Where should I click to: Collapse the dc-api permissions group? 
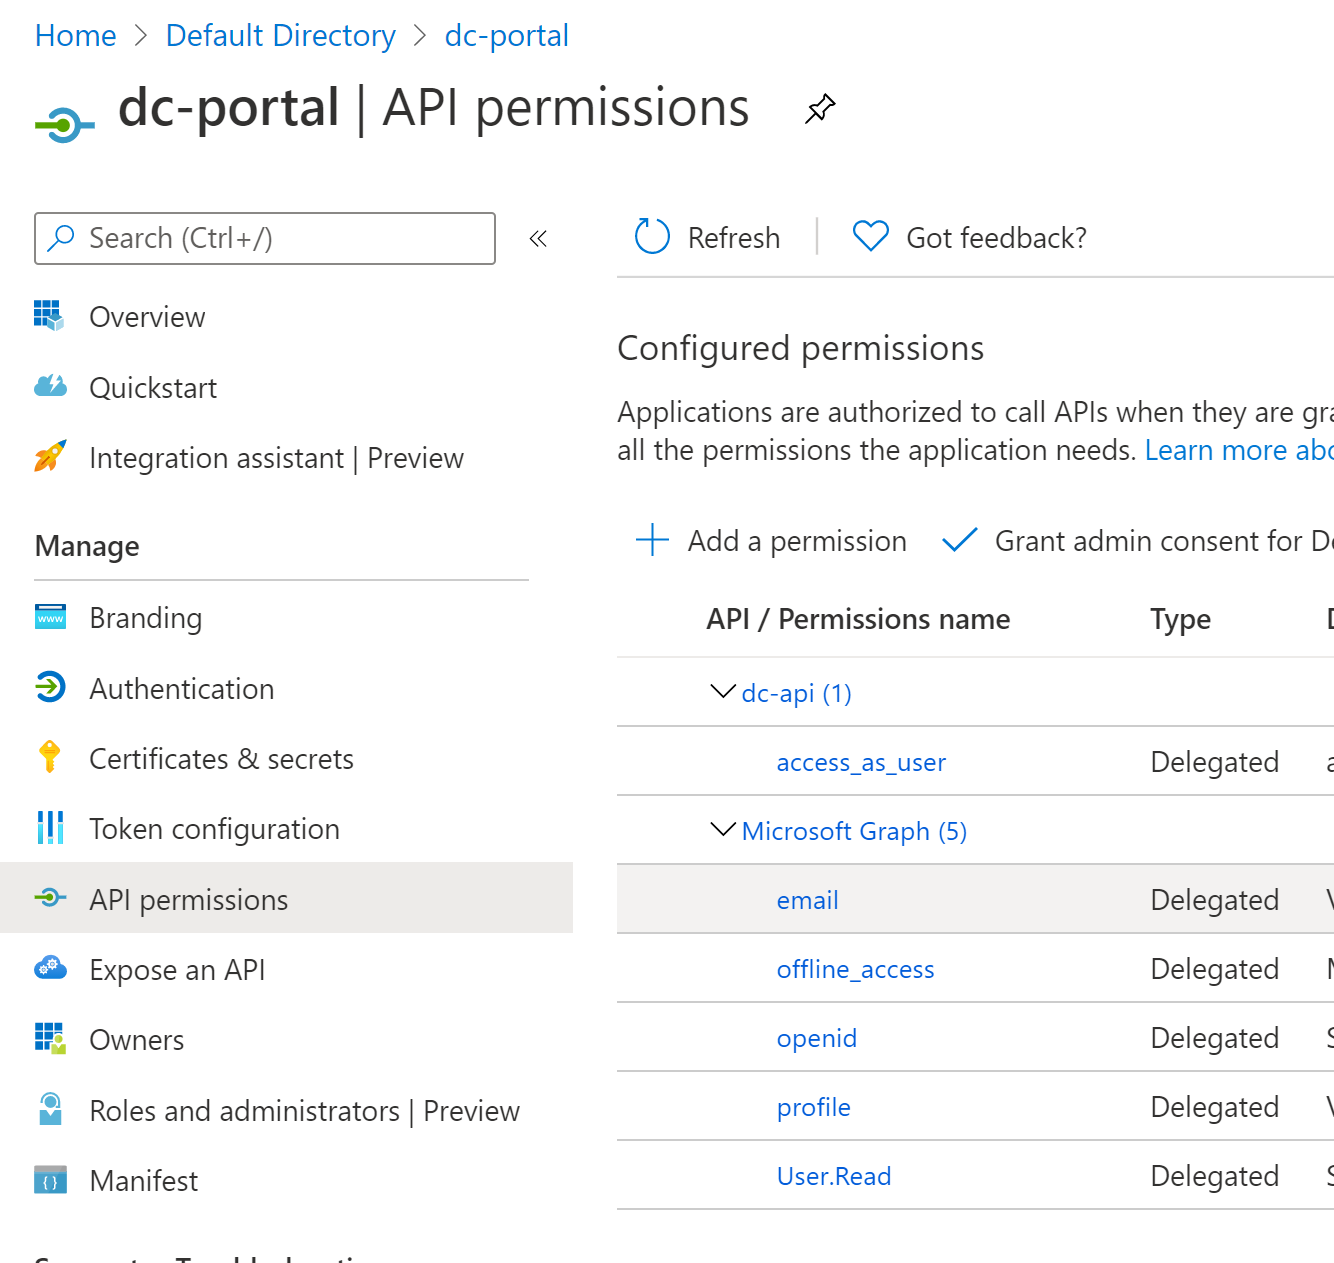point(722,691)
